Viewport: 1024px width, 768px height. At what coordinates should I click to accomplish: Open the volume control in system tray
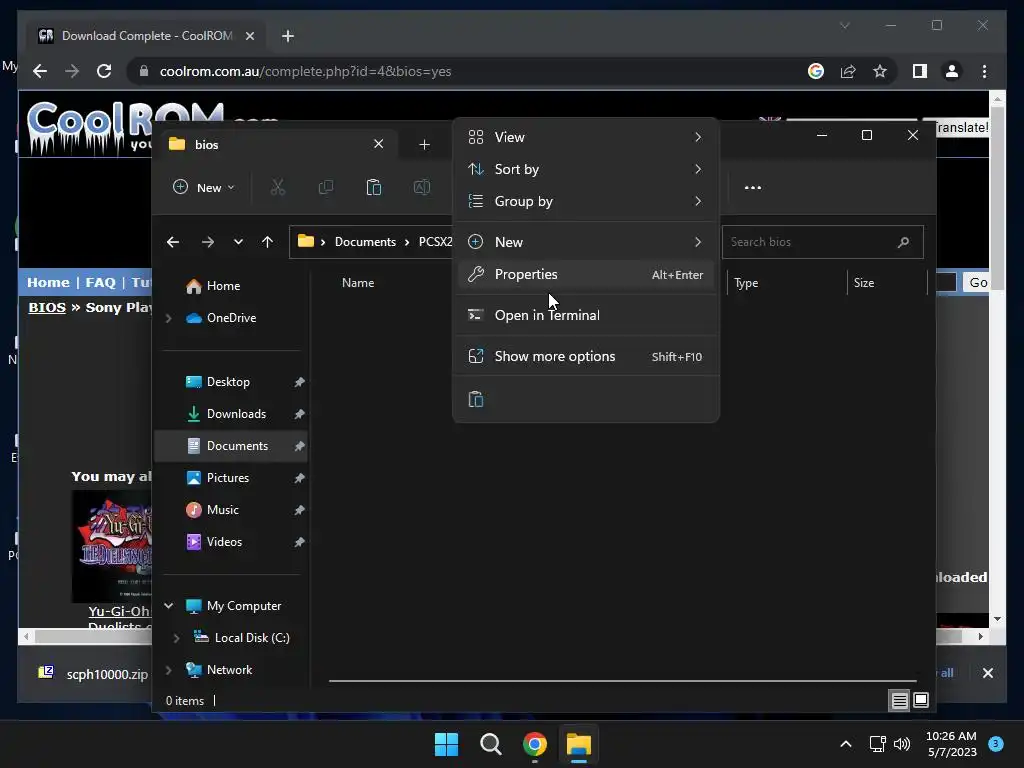902,744
